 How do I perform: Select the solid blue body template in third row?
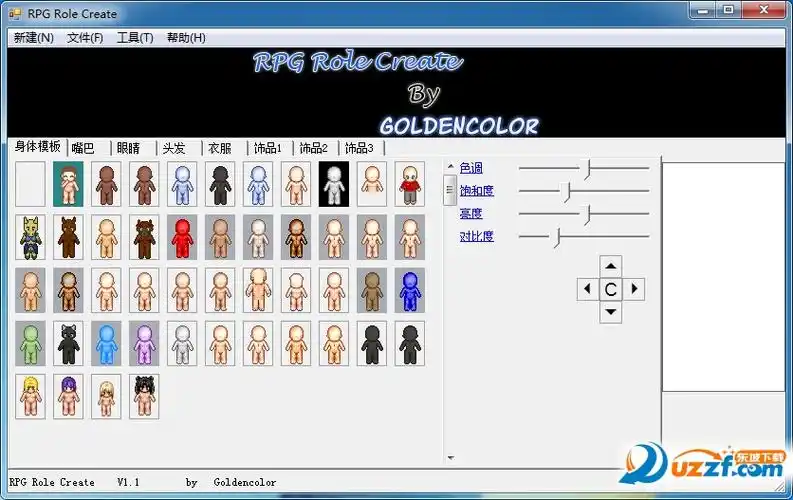click(x=410, y=290)
